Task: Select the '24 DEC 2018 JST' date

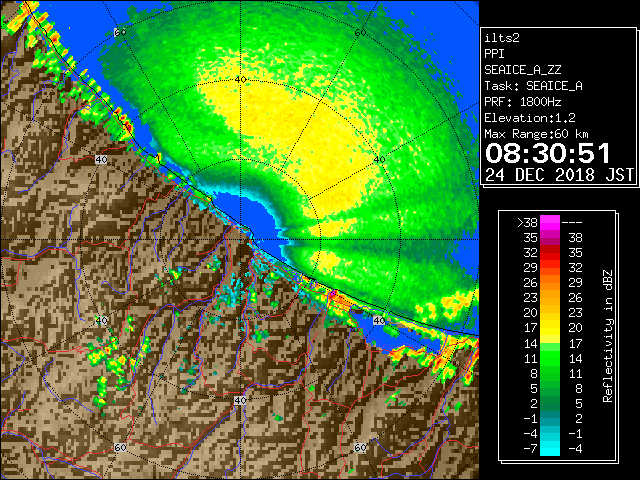Action: pyautogui.click(x=559, y=175)
